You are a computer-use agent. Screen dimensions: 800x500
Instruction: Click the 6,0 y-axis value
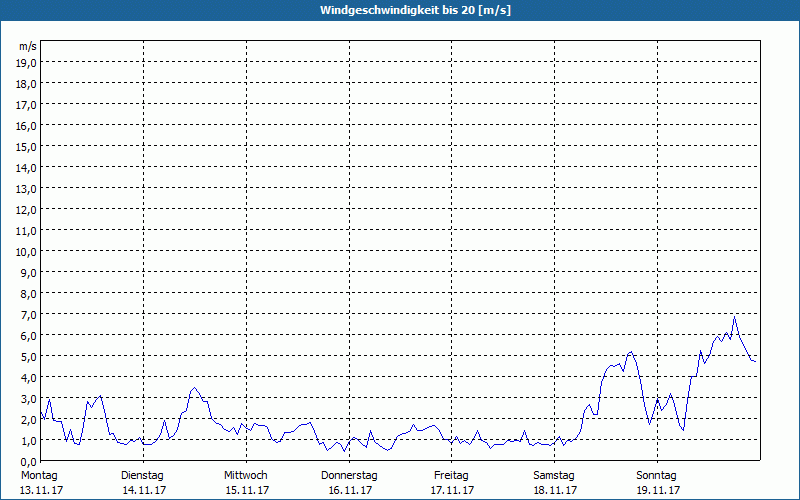point(29,336)
